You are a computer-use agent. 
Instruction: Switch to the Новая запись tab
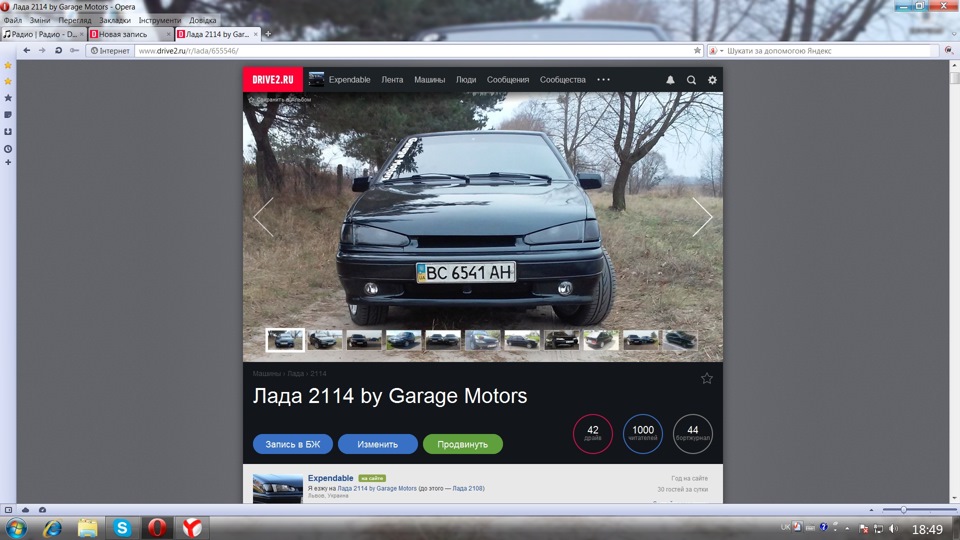pyautogui.click(x=122, y=34)
